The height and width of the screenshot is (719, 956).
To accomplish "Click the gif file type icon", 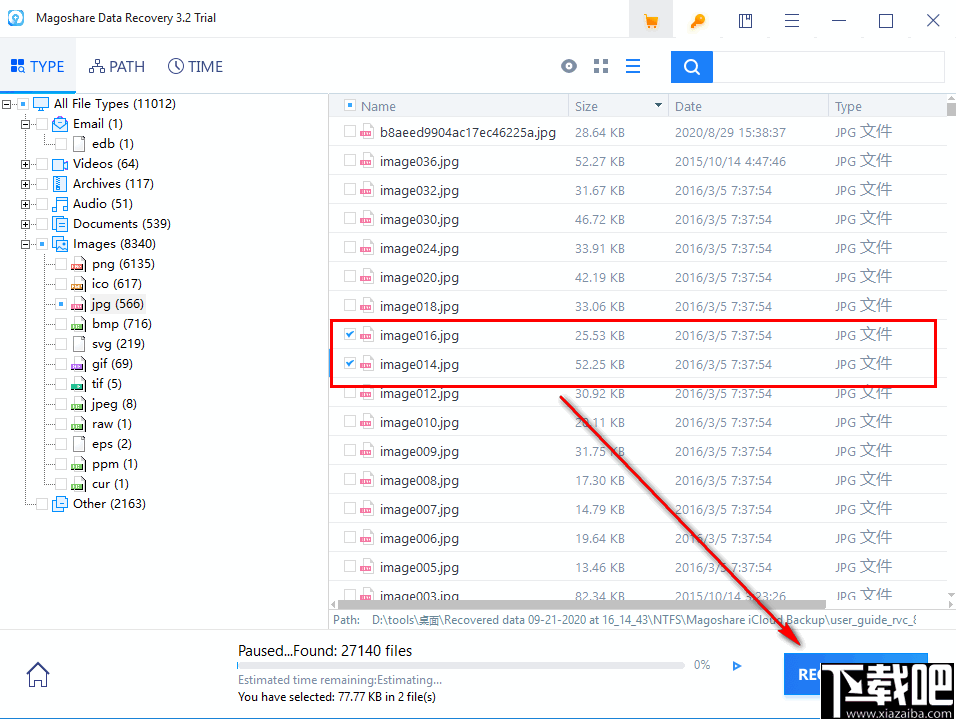I will pos(78,364).
